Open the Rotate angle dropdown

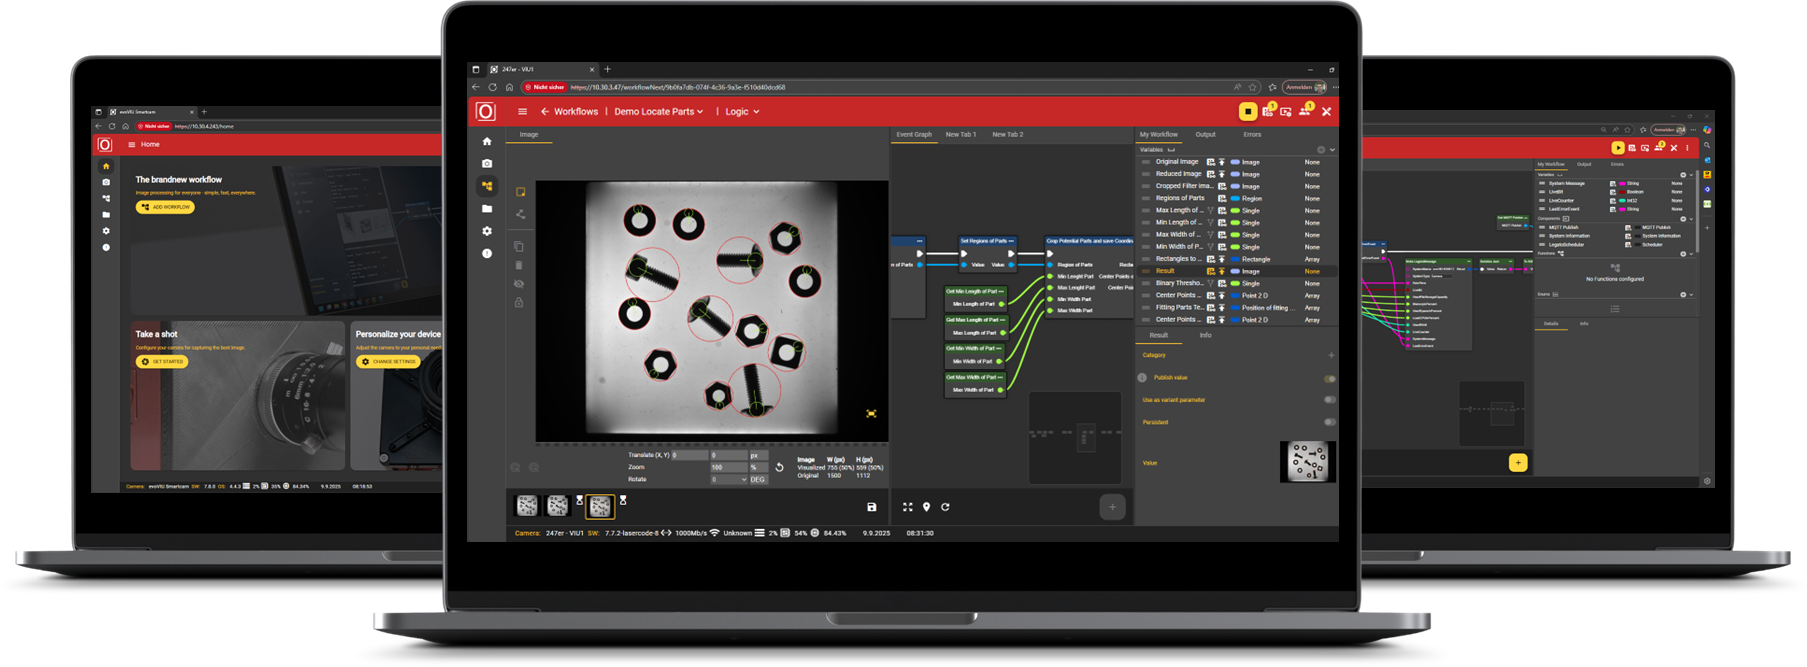pos(729,480)
